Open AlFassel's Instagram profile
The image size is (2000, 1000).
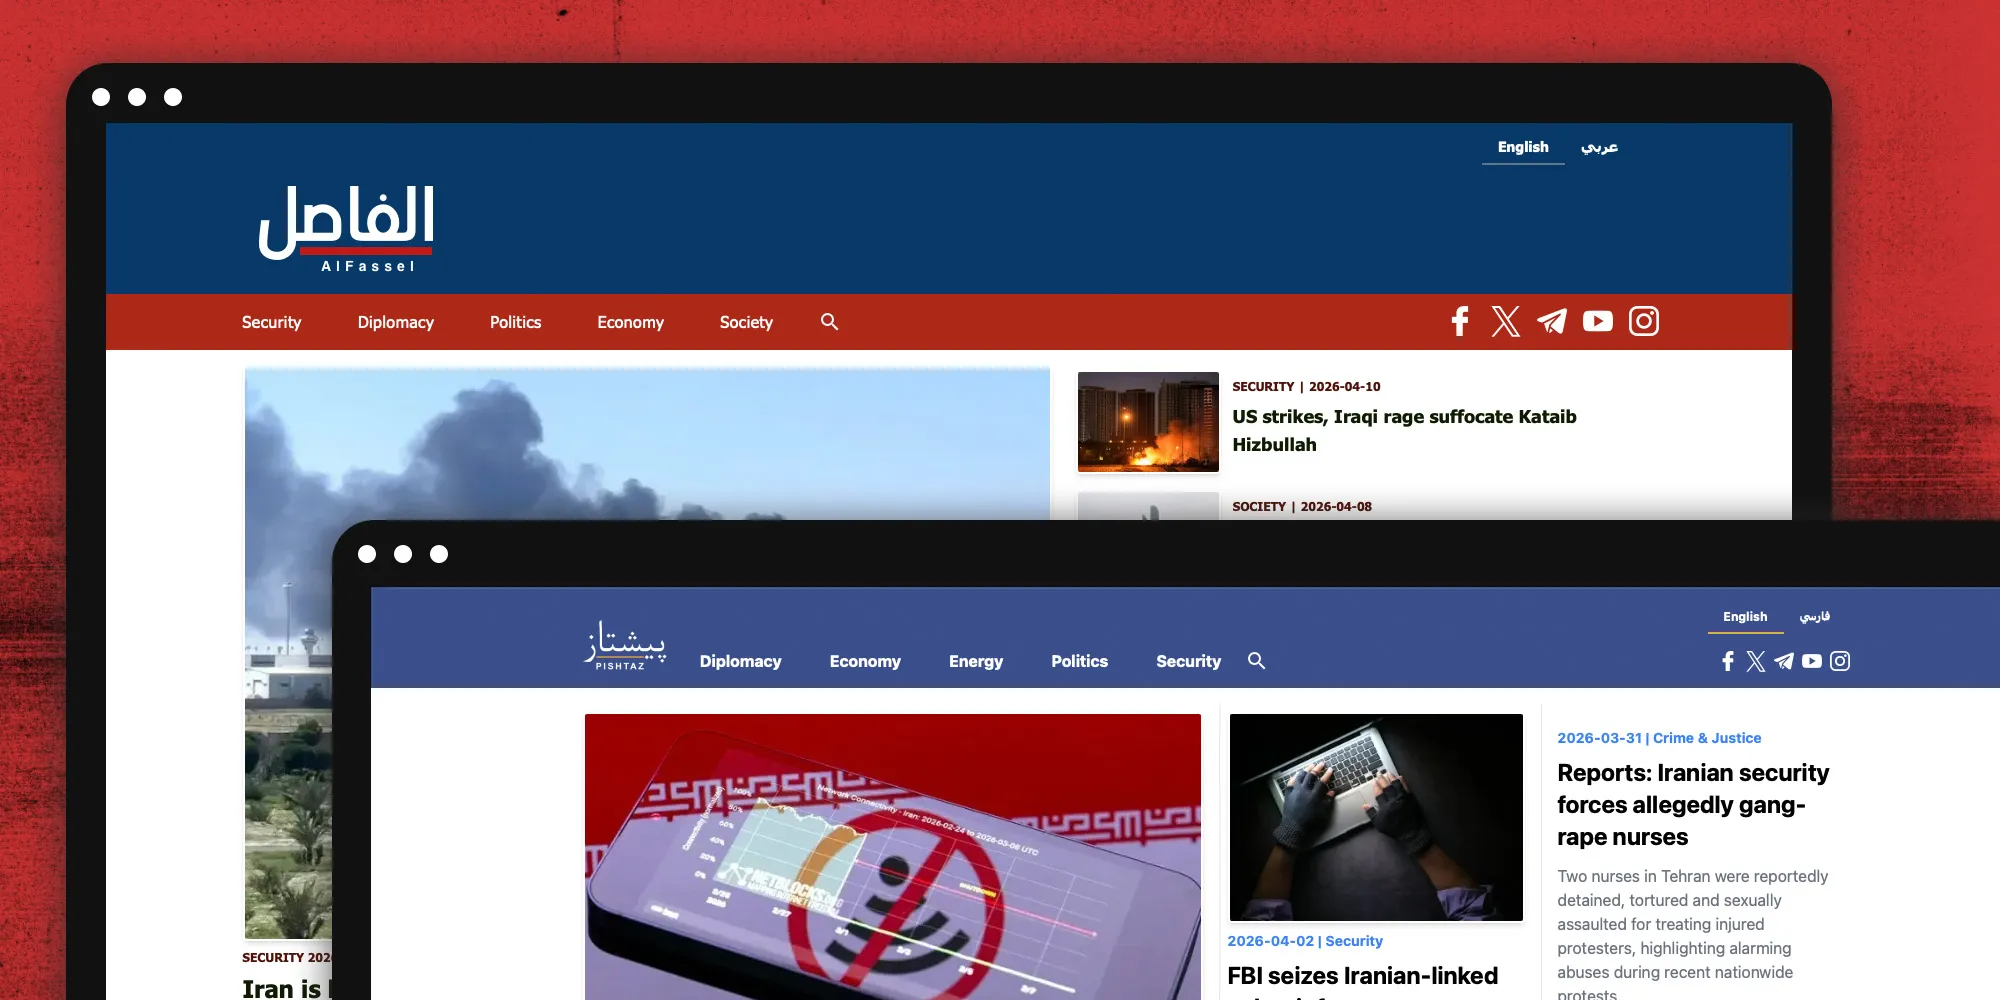tap(1644, 321)
